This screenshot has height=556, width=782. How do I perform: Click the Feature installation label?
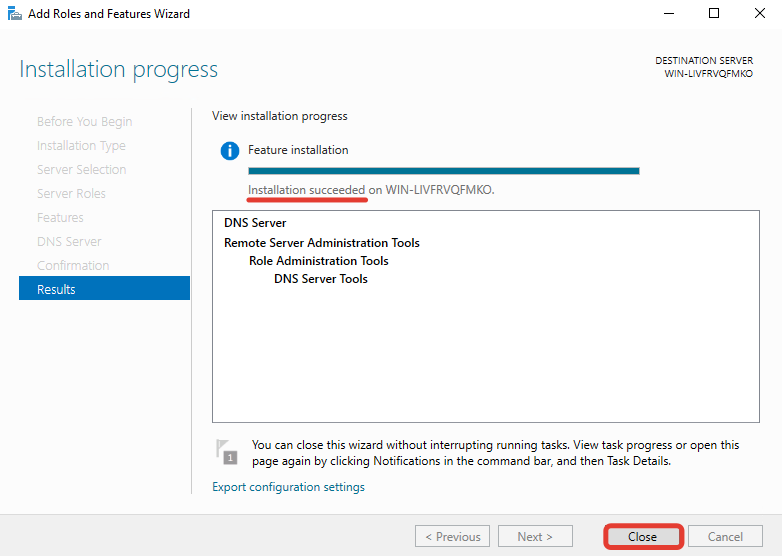point(298,150)
